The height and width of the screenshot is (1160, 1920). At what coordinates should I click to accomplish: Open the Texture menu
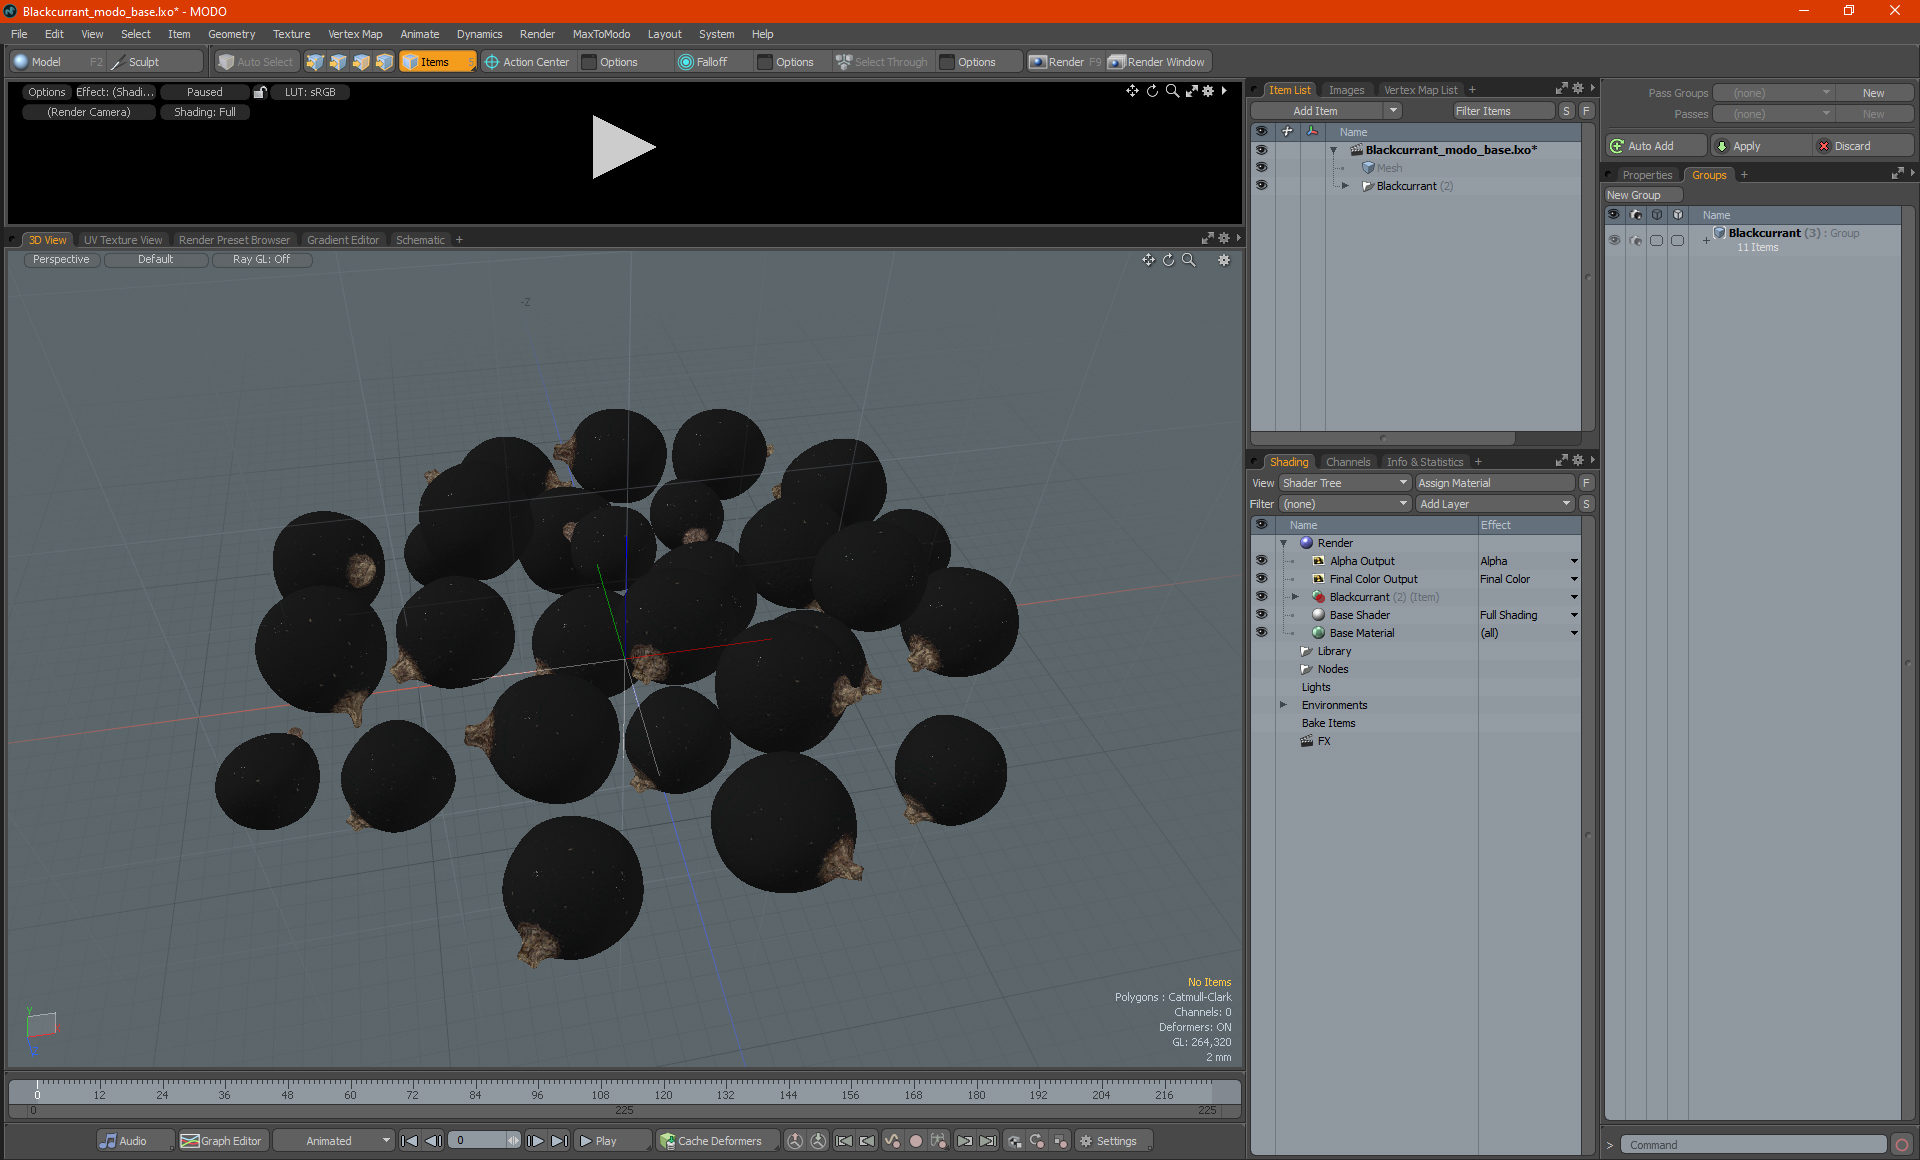click(291, 34)
